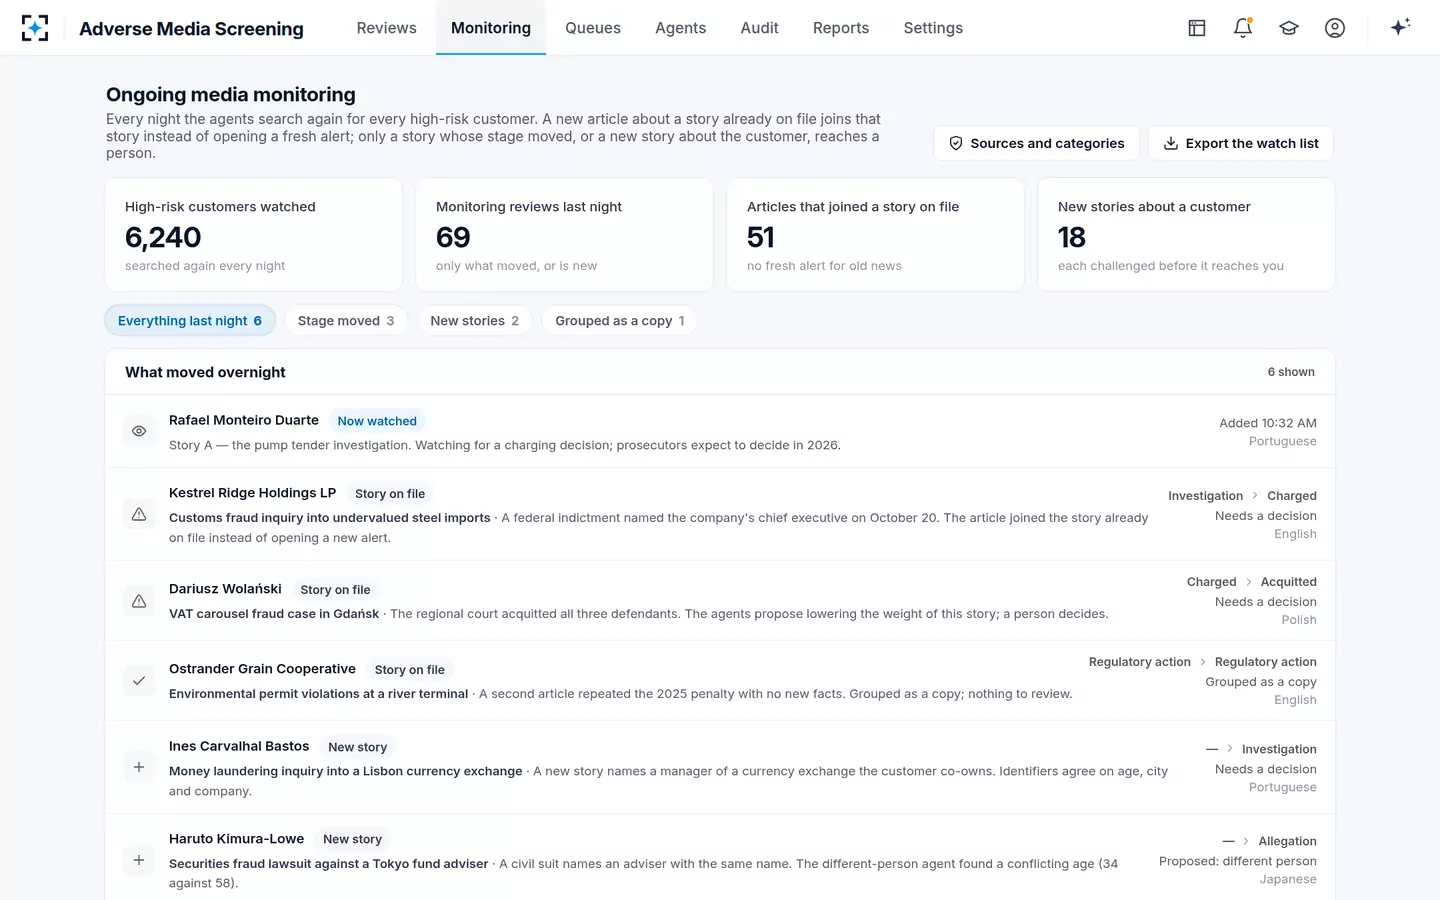The height and width of the screenshot is (900, 1440).
Task: Open the user account profile icon
Action: (1335, 28)
